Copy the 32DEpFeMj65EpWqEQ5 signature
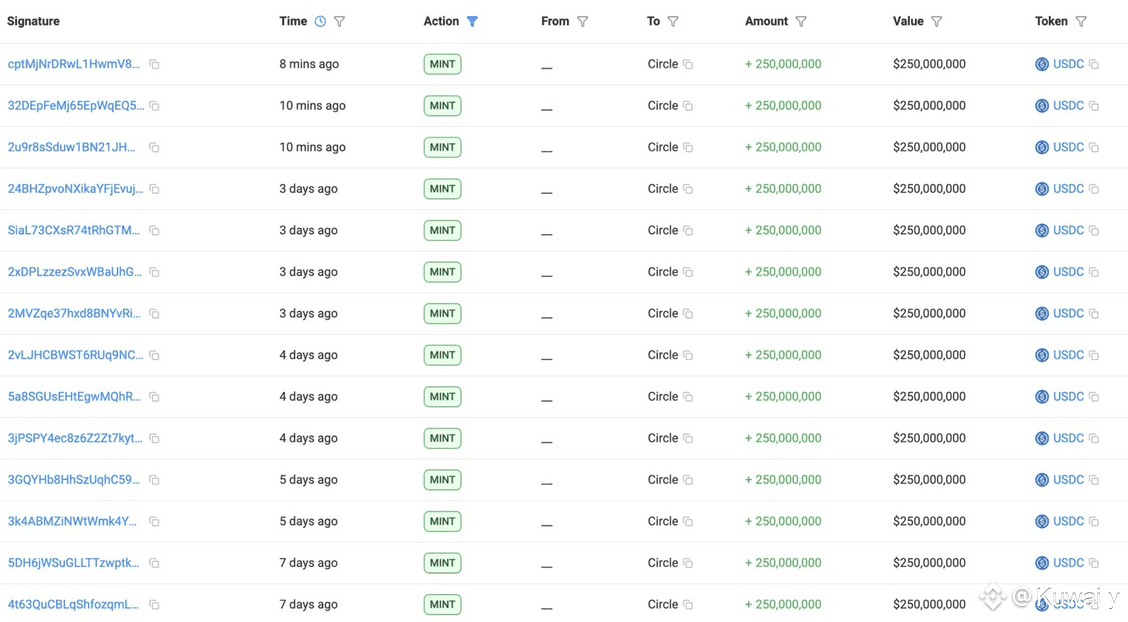Image resolution: width=1128 pixels, height=622 pixels. pyautogui.click(x=154, y=106)
